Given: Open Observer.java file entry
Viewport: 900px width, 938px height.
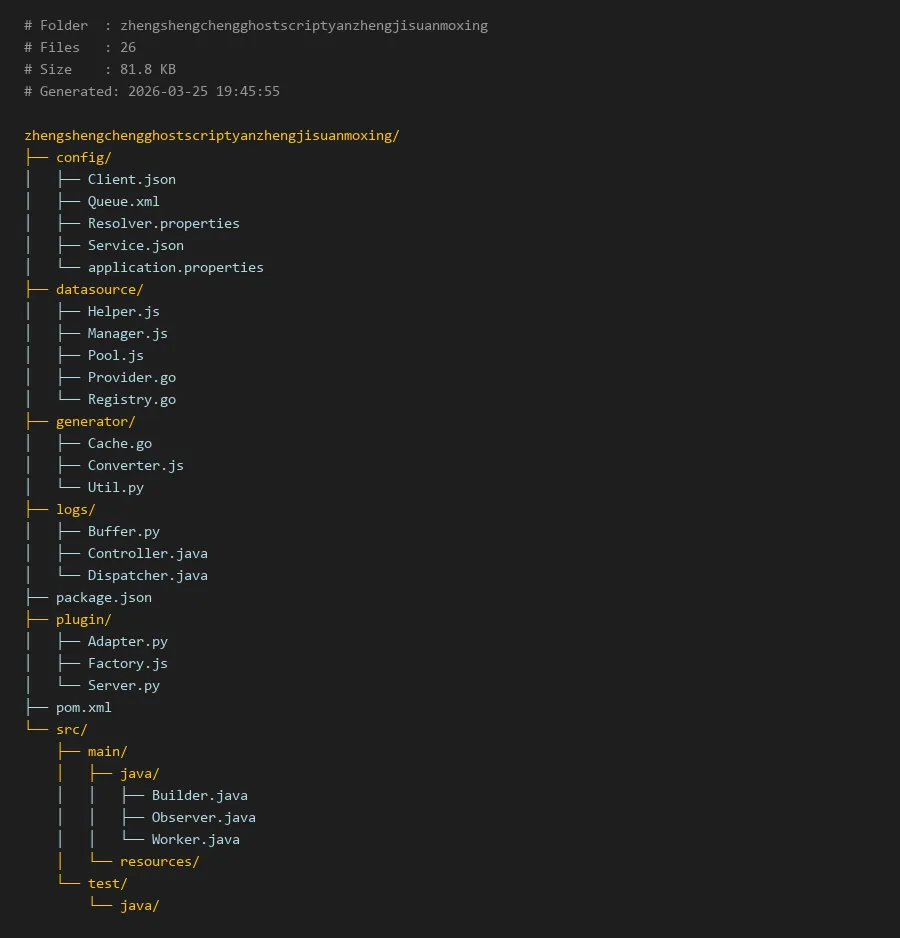Looking at the screenshot, I should tap(203, 817).
